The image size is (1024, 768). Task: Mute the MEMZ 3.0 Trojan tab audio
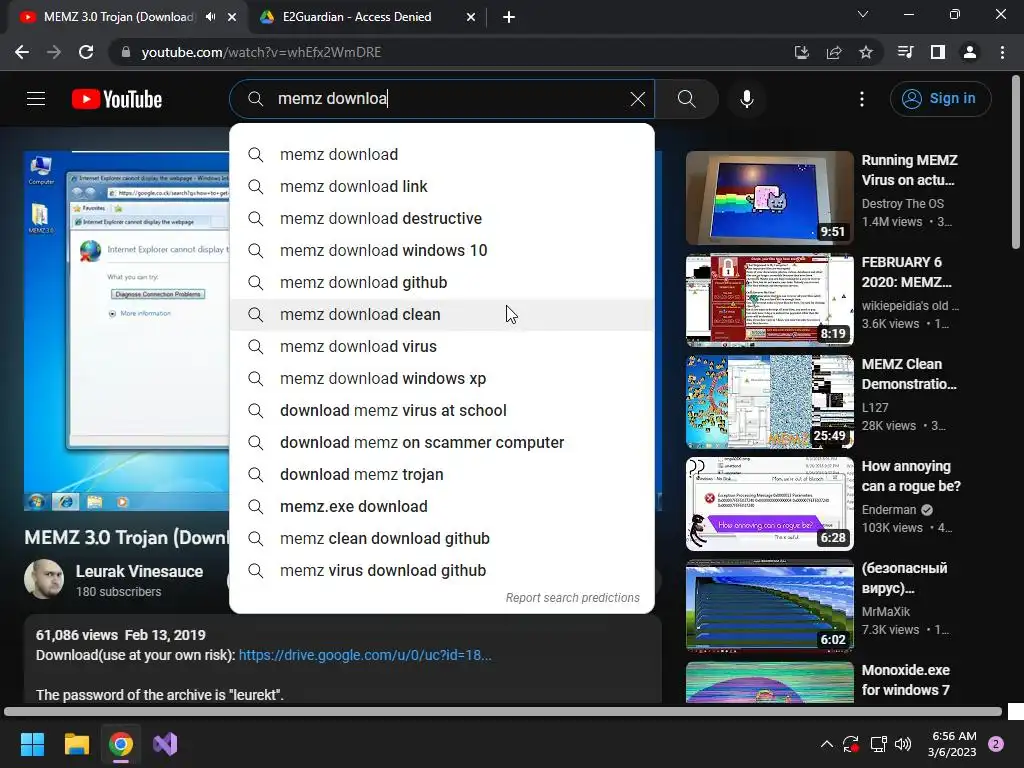tap(210, 17)
